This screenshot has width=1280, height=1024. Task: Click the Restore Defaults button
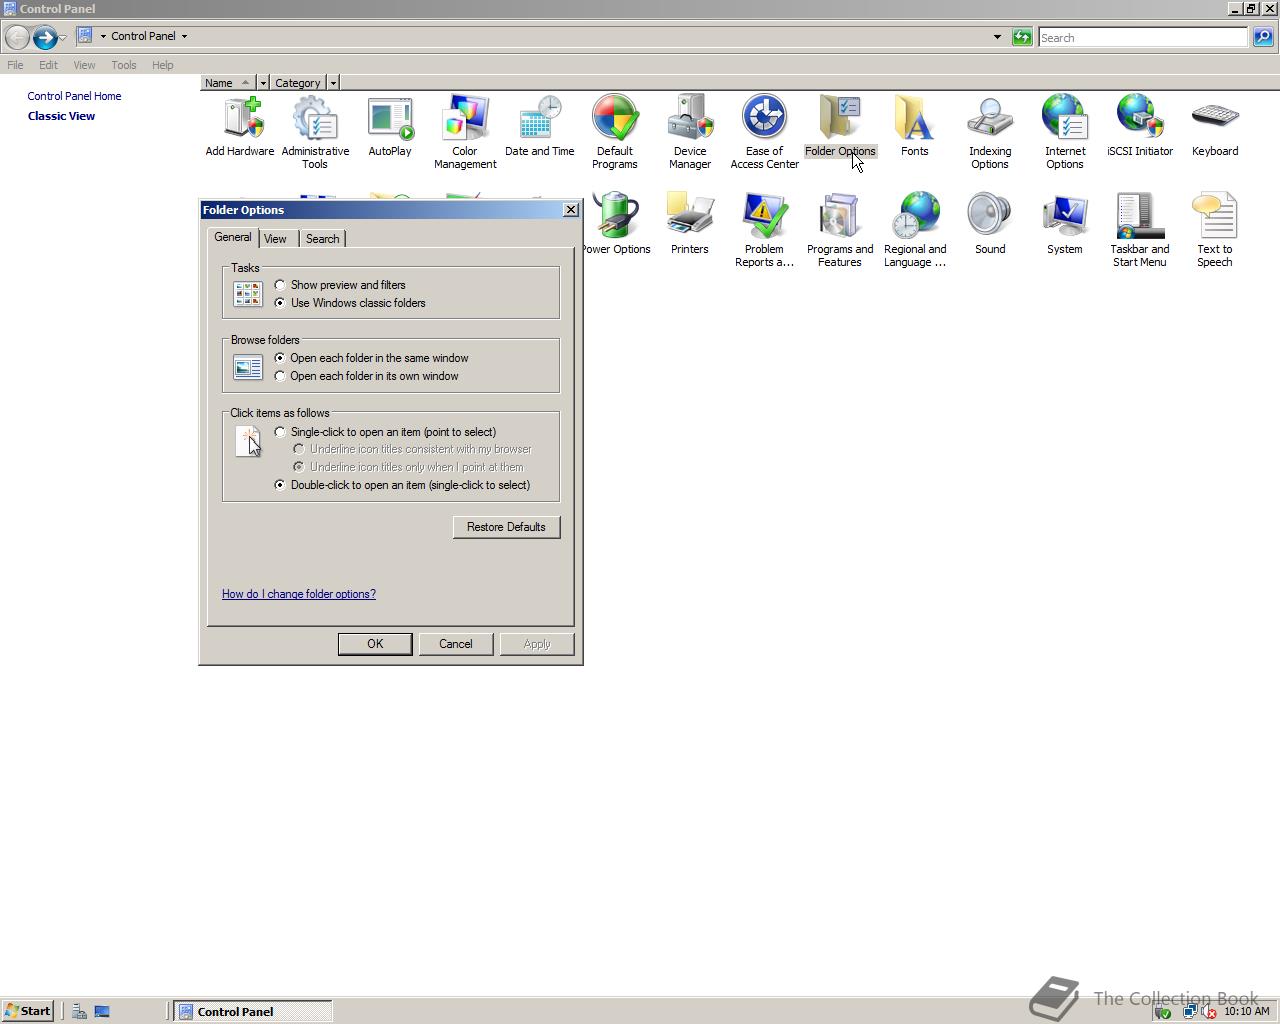pos(506,527)
